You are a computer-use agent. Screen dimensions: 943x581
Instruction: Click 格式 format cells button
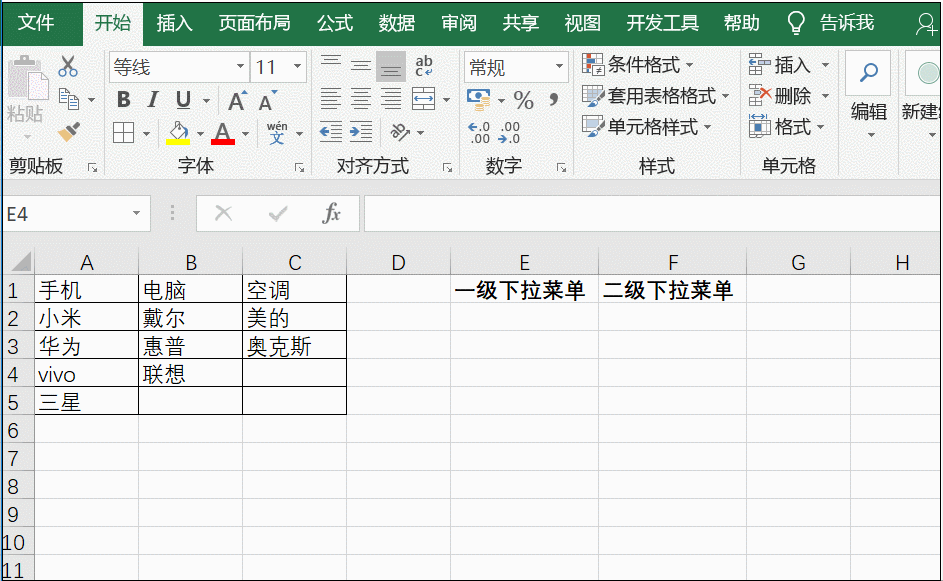[x=786, y=127]
